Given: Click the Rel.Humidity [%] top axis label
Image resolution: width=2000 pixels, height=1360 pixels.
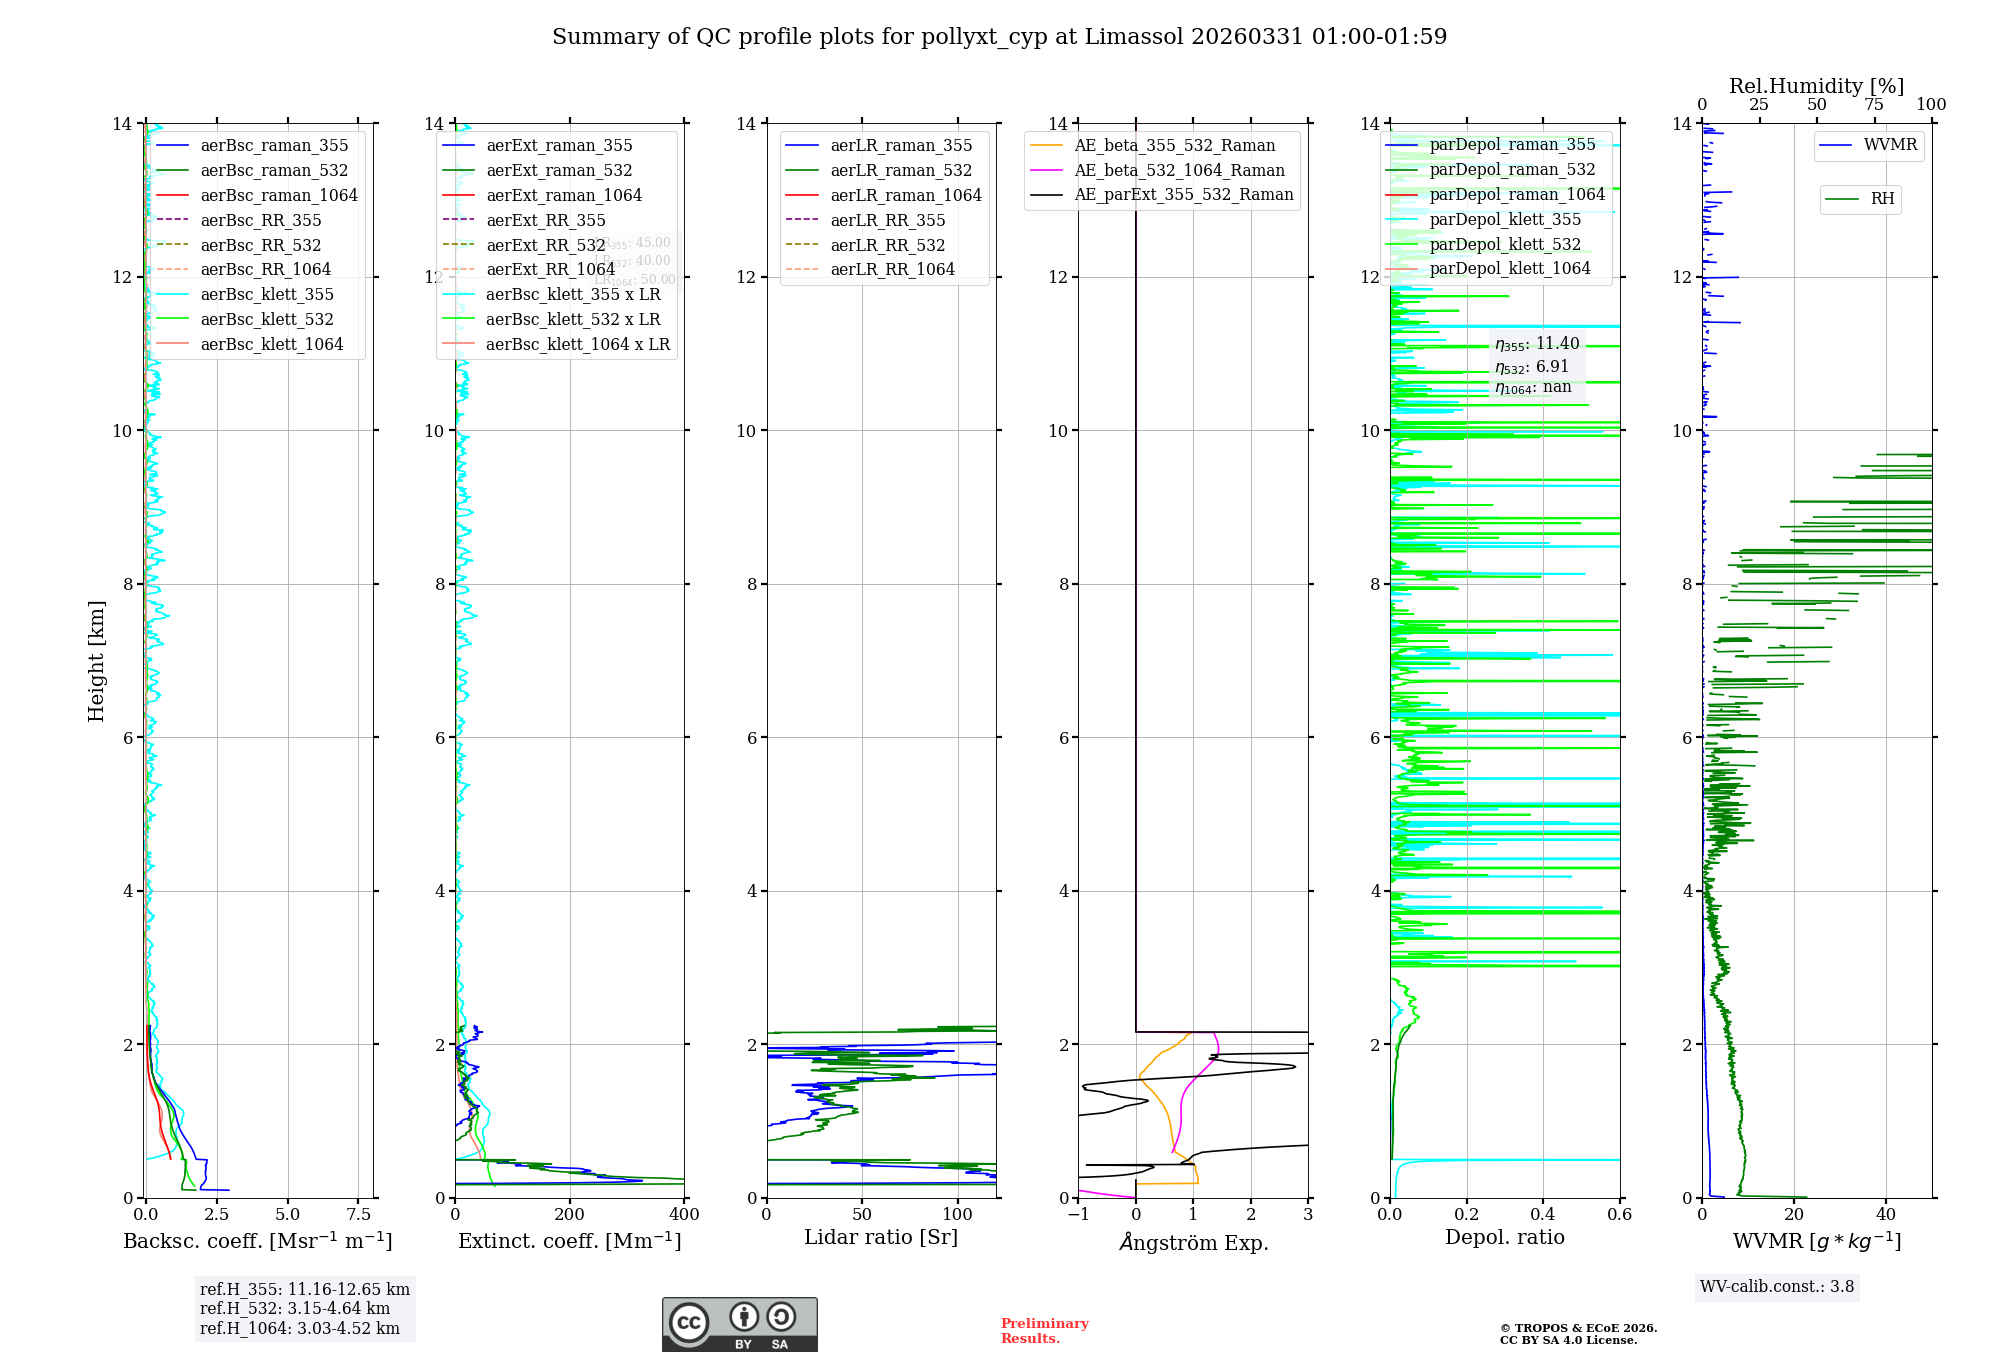Looking at the screenshot, I should click(1816, 86).
